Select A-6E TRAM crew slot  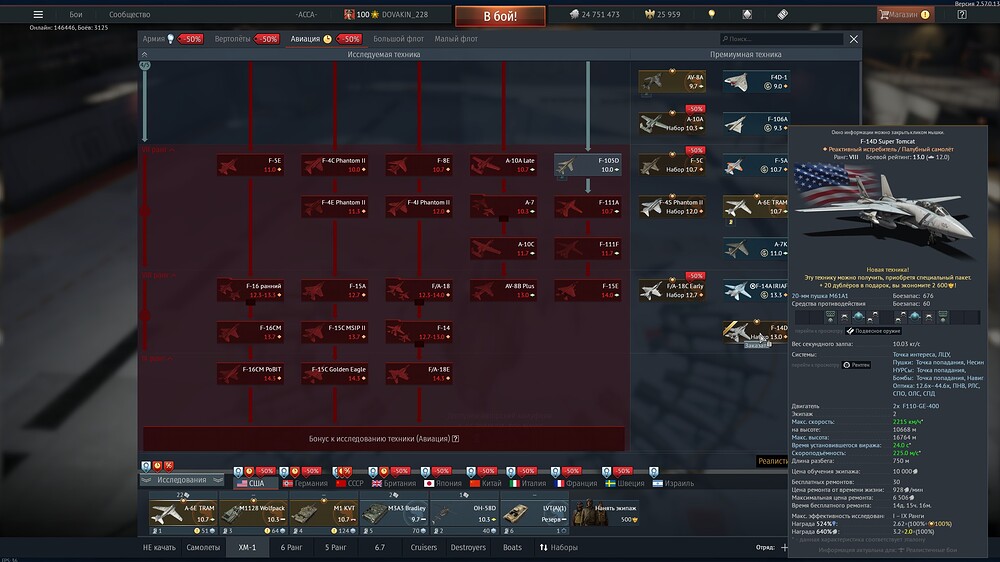(x=183, y=515)
